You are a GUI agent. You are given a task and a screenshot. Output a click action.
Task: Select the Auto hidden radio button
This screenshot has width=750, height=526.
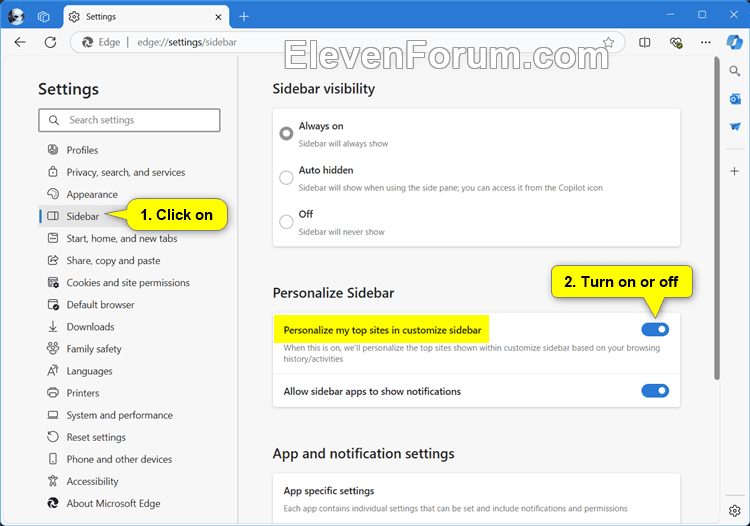(286, 177)
